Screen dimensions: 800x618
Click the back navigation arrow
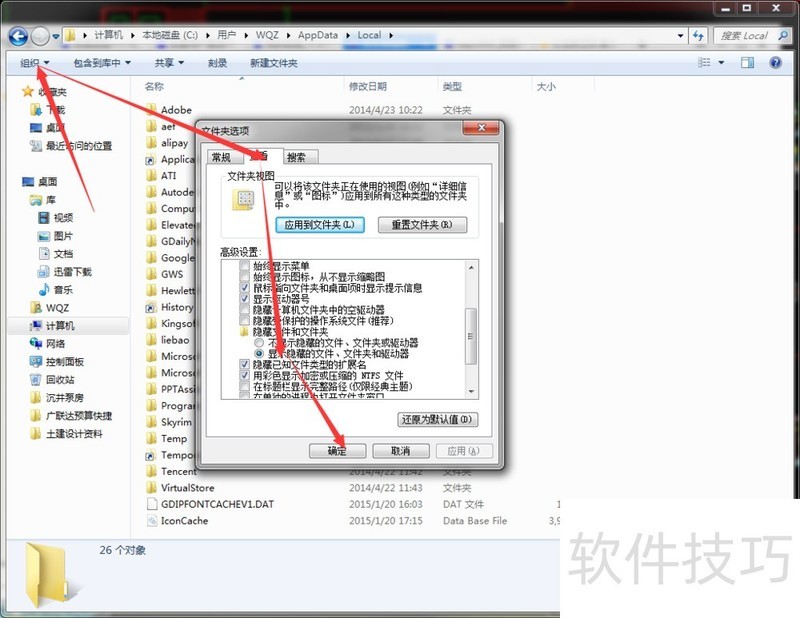tap(16, 36)
